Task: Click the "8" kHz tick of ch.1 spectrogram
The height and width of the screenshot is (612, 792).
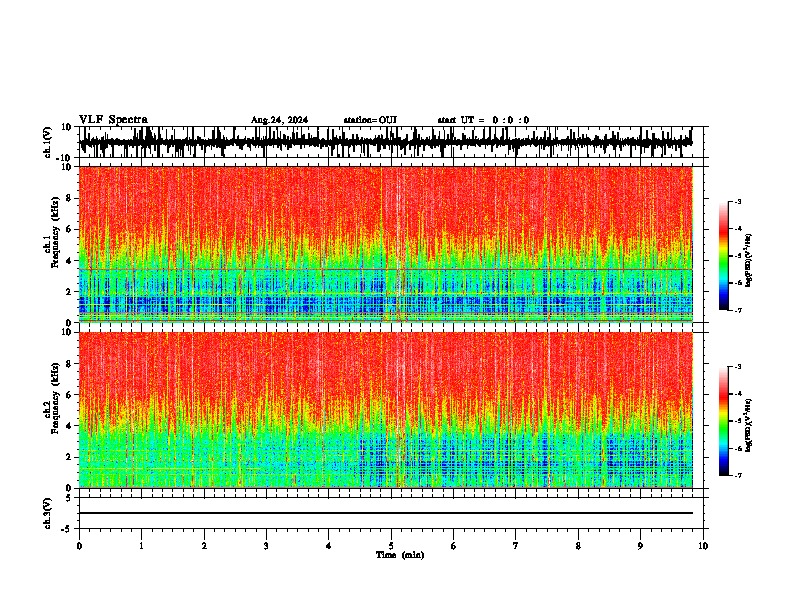Action: point(69,198)
